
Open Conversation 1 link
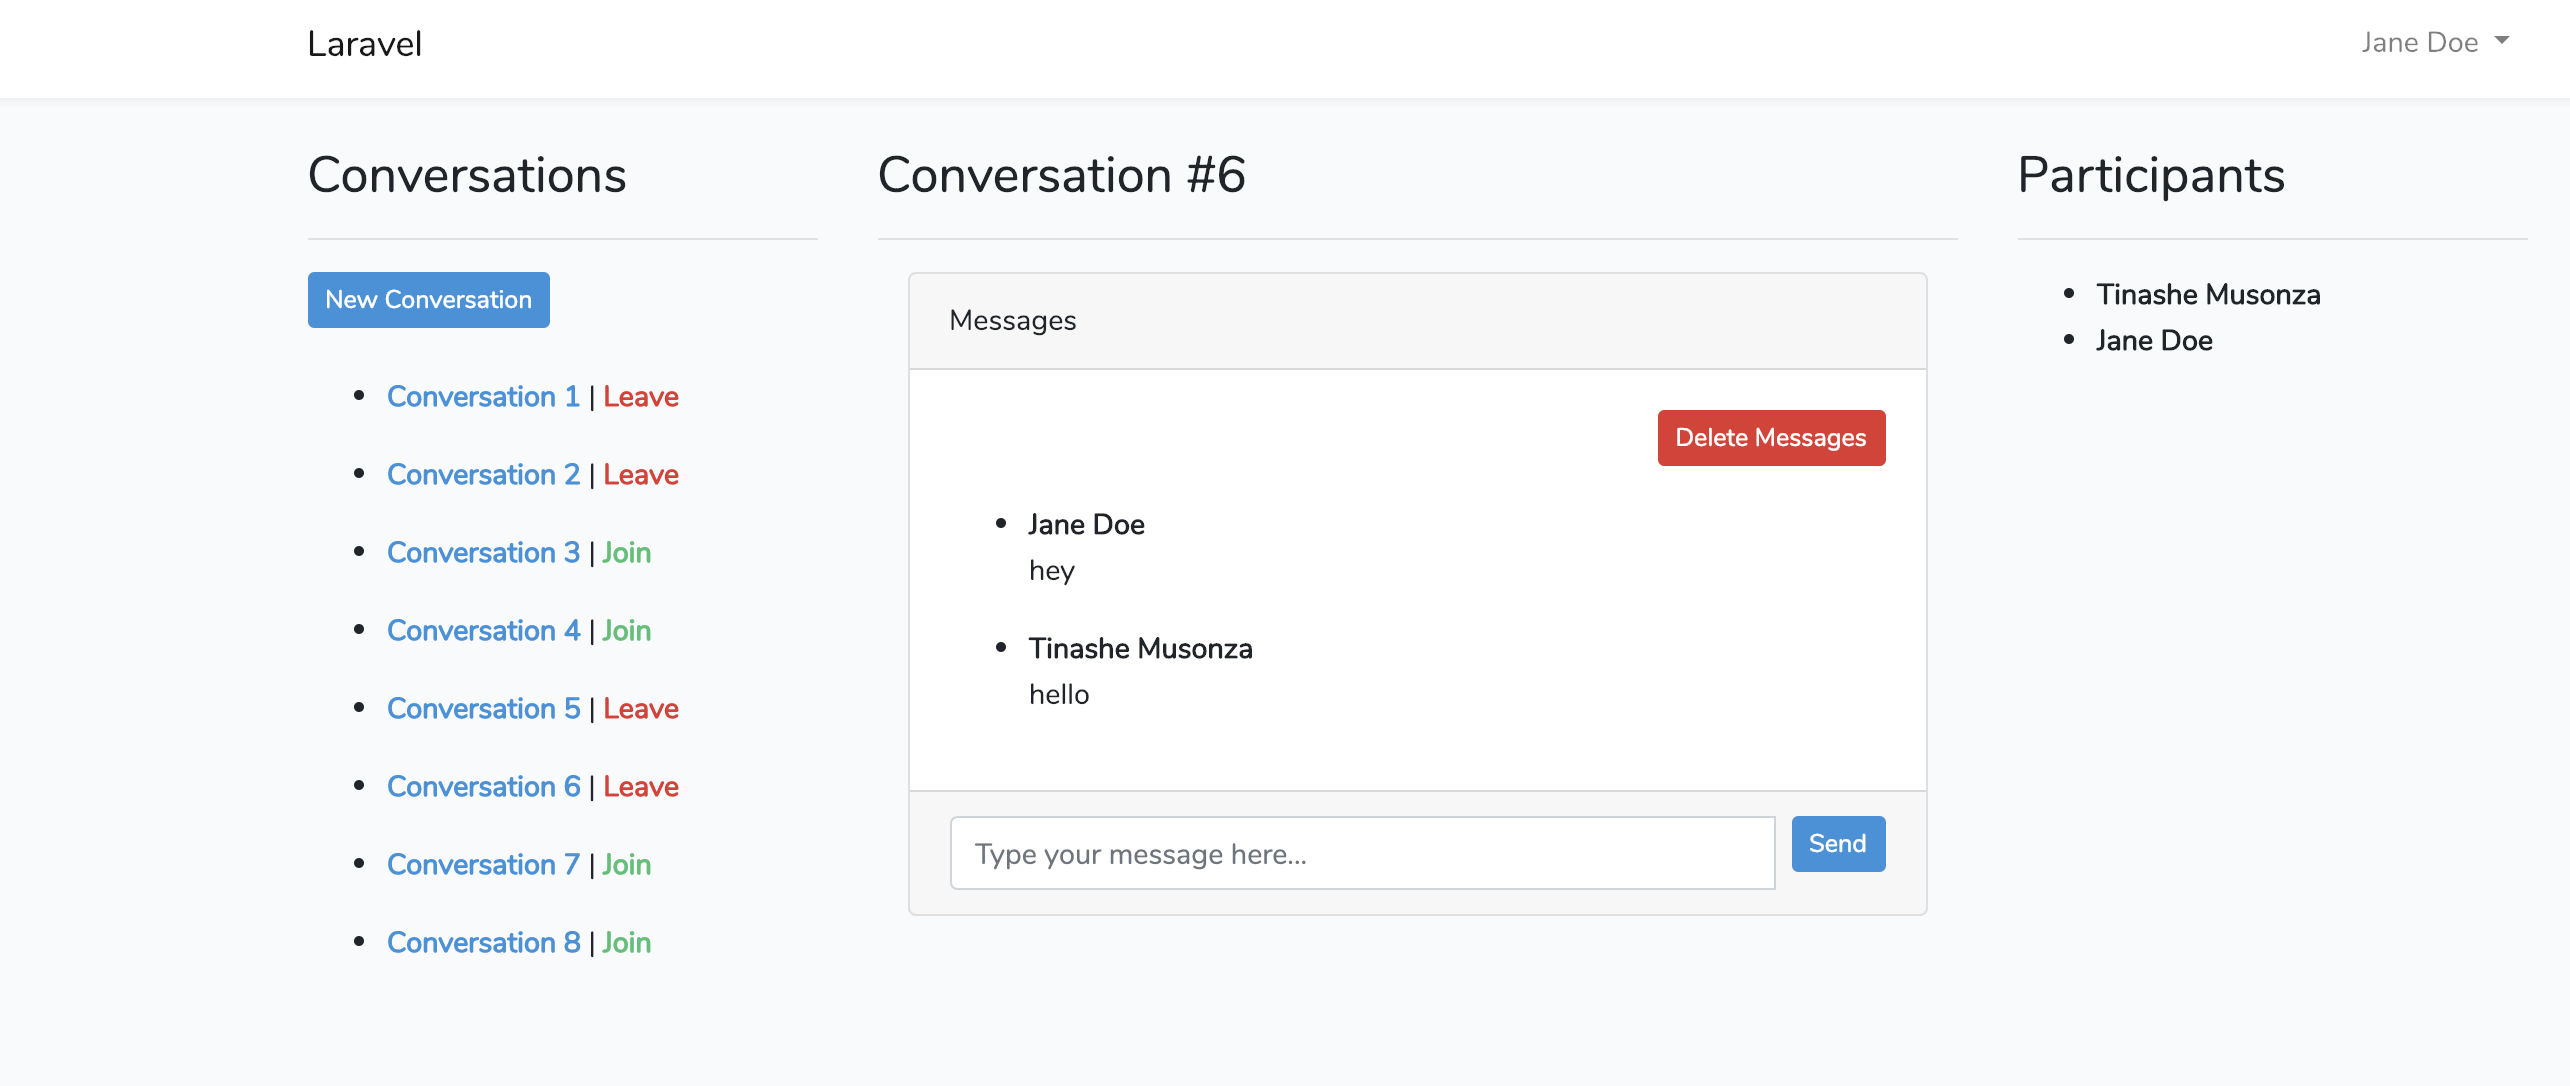(x=483, y=397)
